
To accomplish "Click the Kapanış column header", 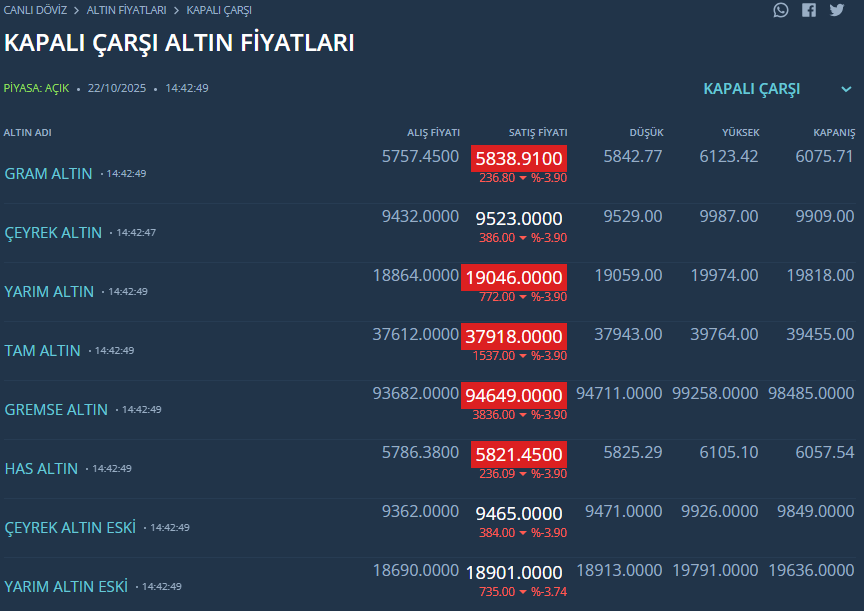I will (834, 133).
